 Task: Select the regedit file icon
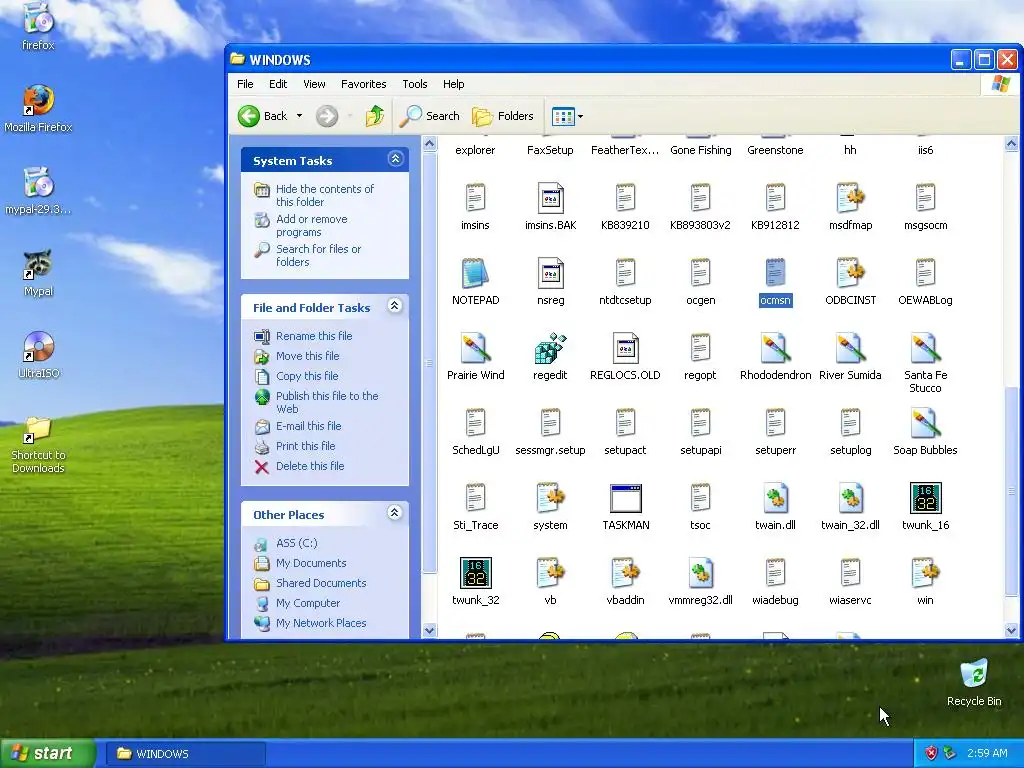(550, 348)
